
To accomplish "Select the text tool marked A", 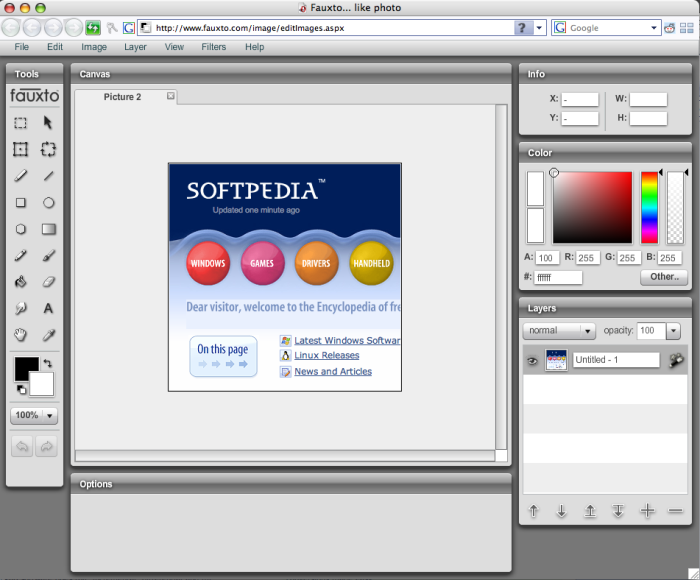I will 48,309.
